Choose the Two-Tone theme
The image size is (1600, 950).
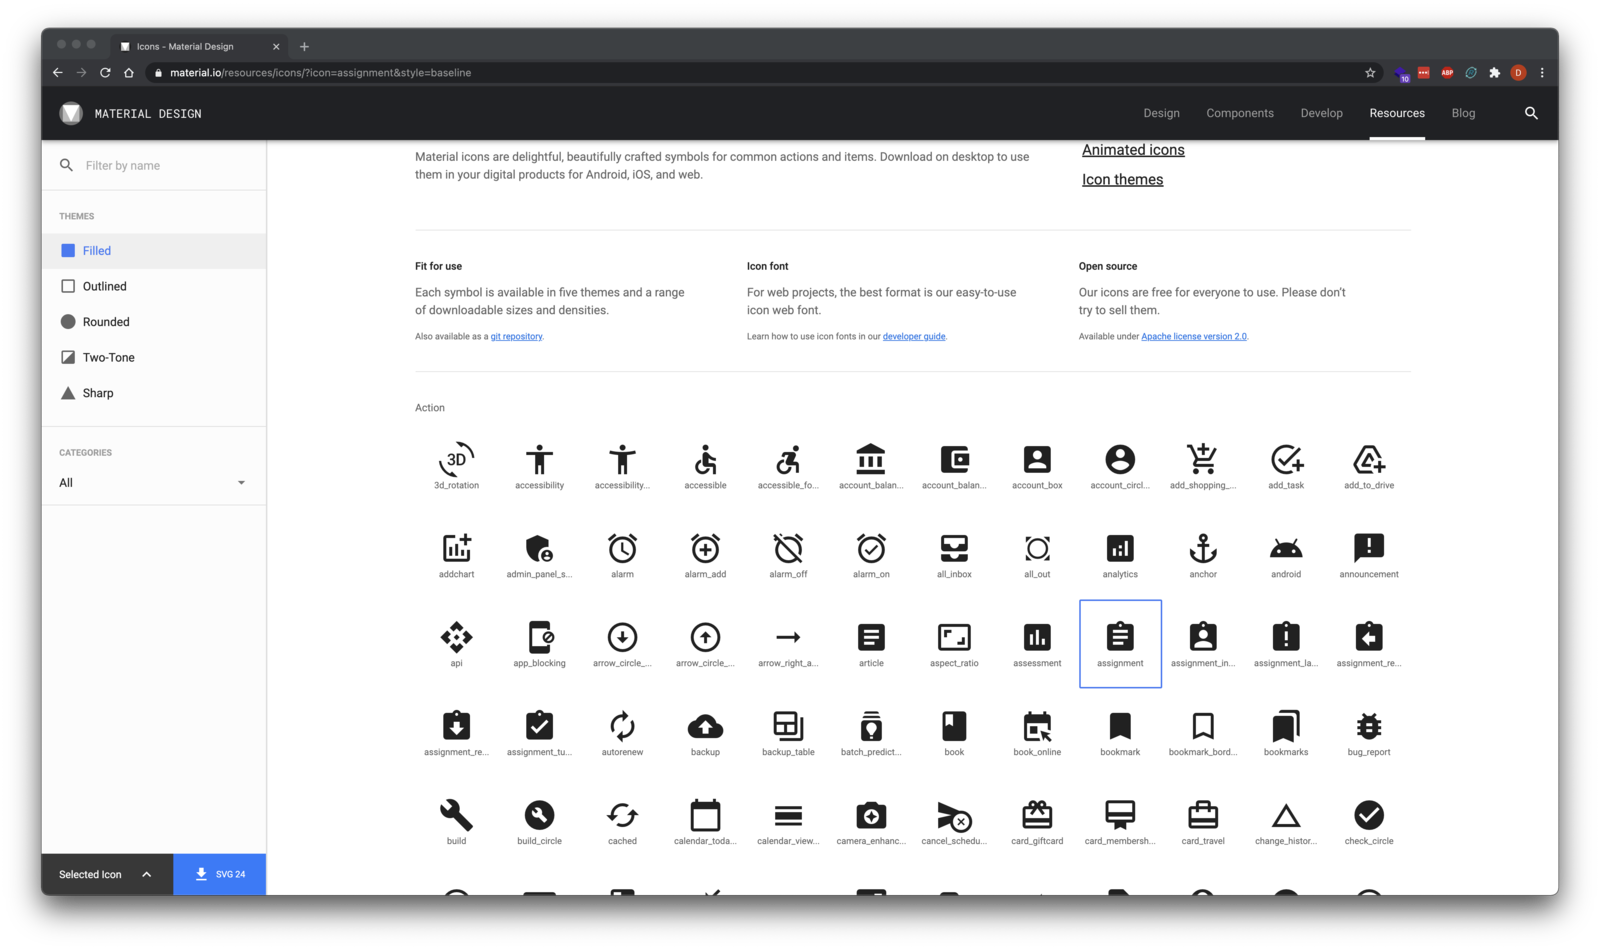click(154, 357)
